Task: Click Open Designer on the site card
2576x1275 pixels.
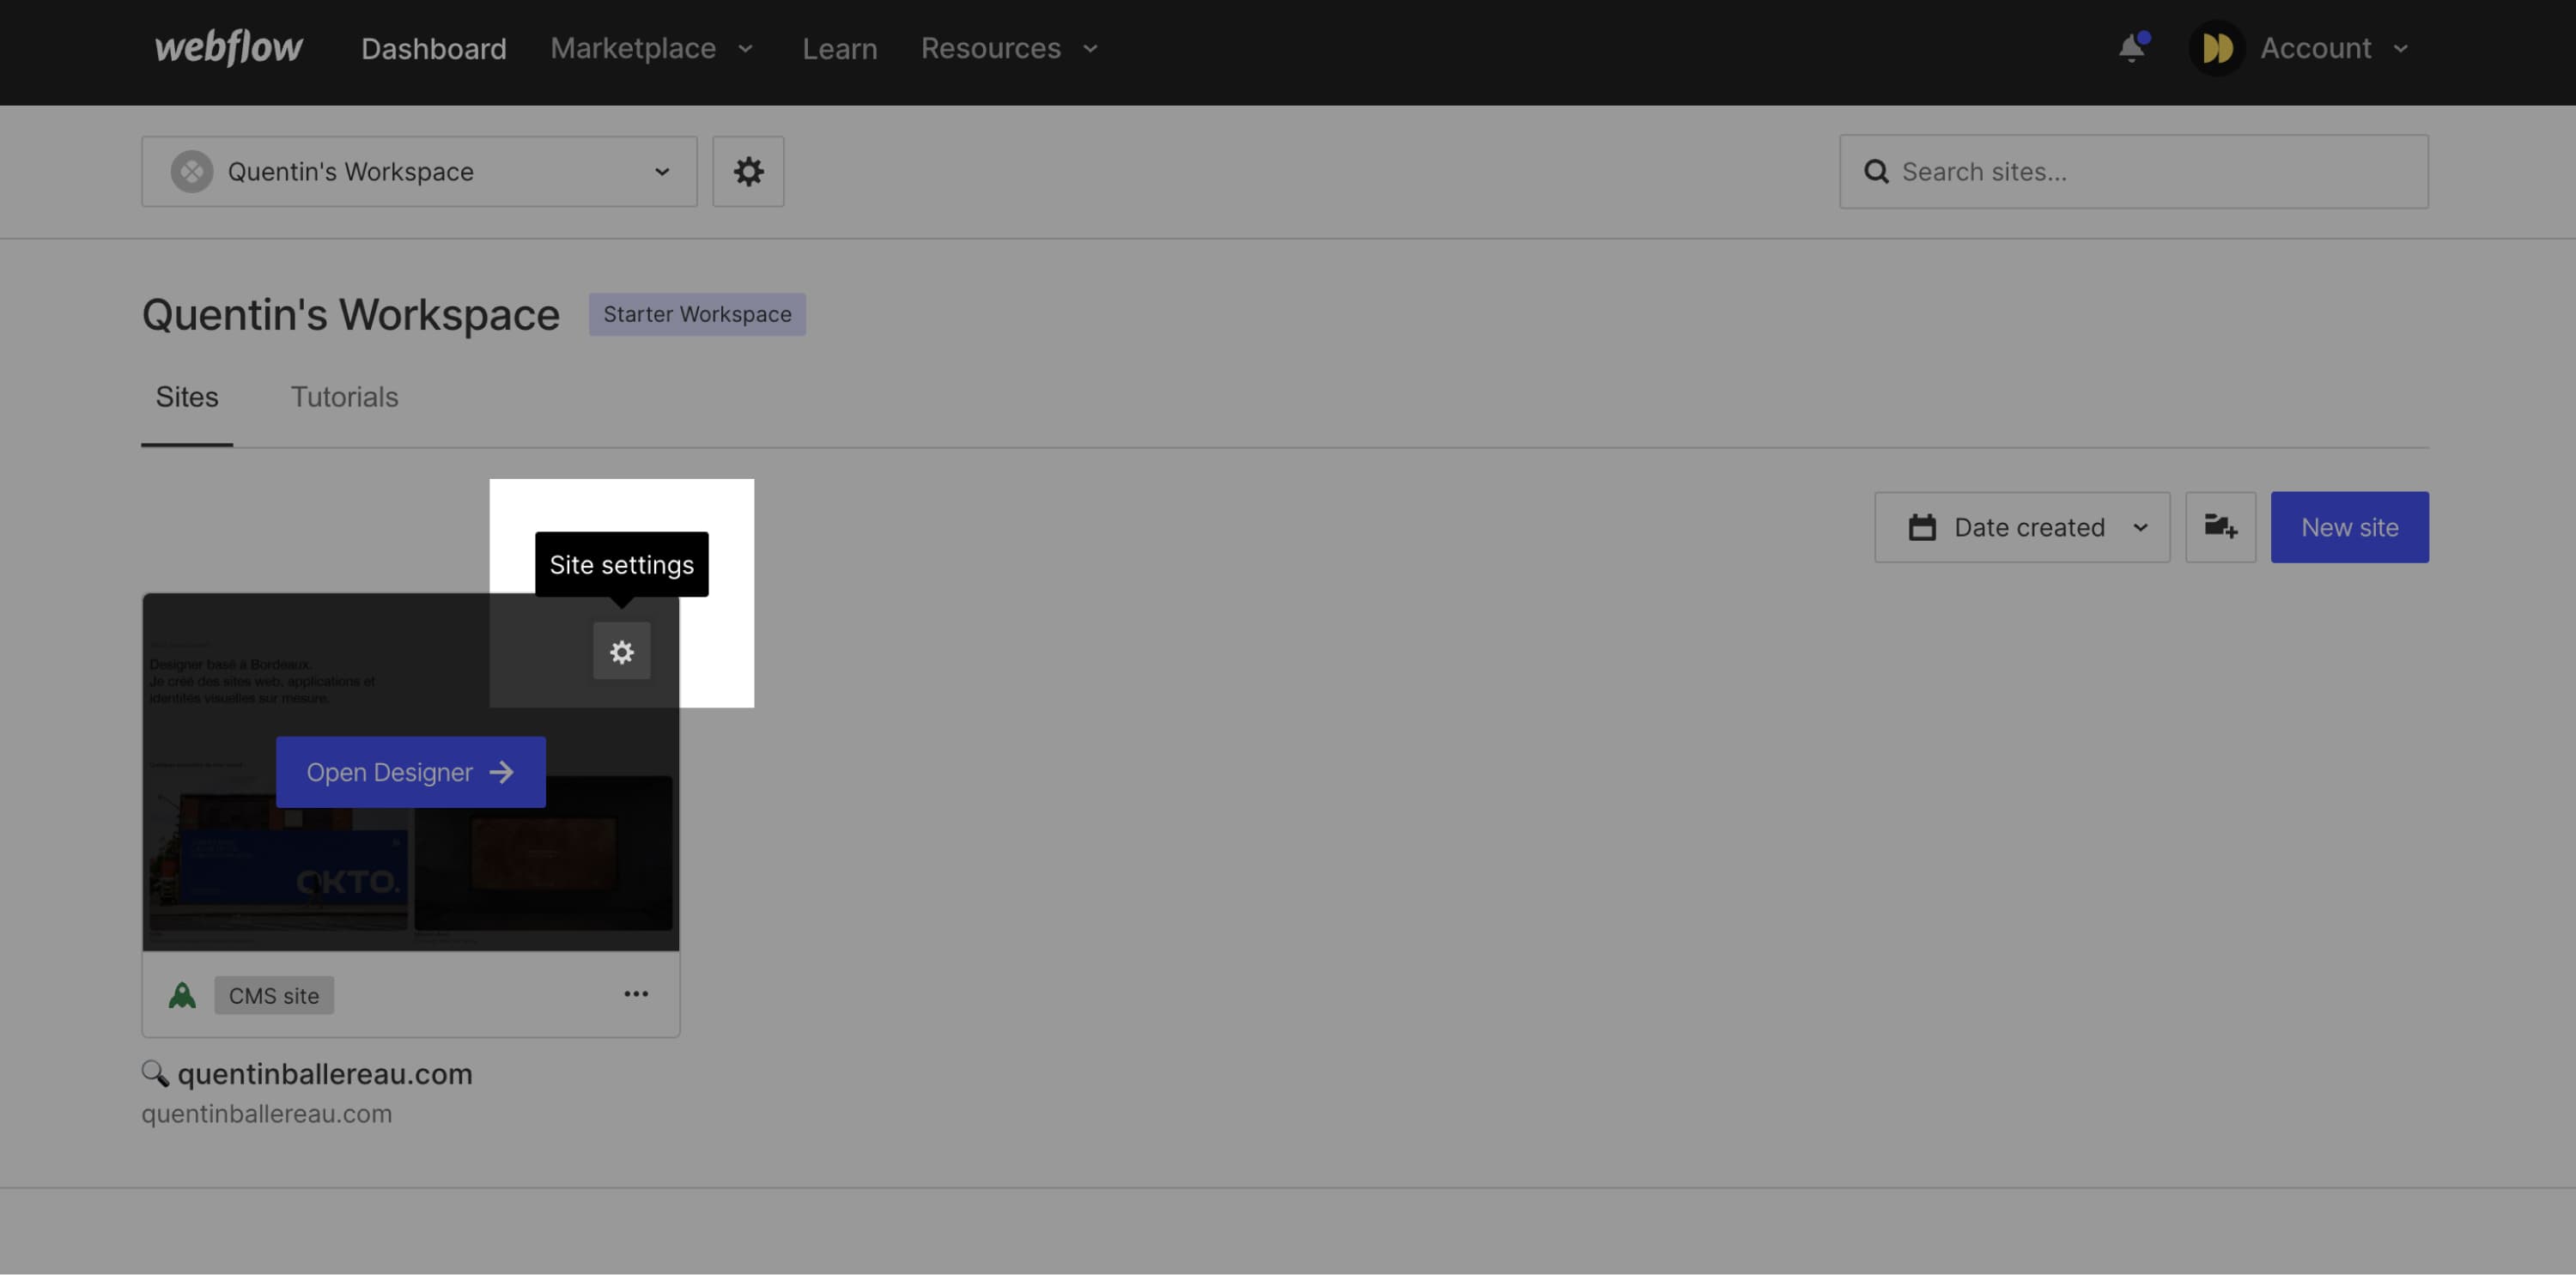Action: [410, 771]
